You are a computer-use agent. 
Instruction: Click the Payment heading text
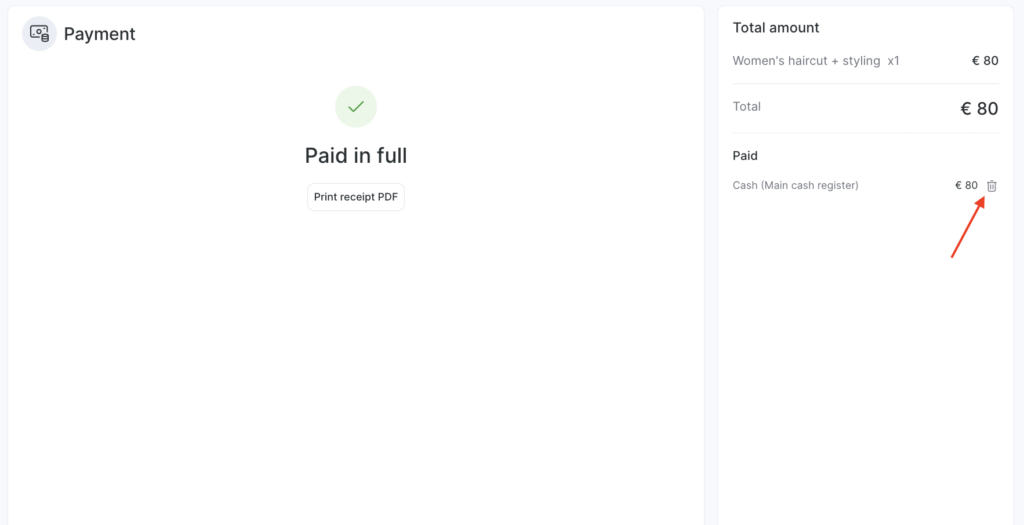coord(100,34)
